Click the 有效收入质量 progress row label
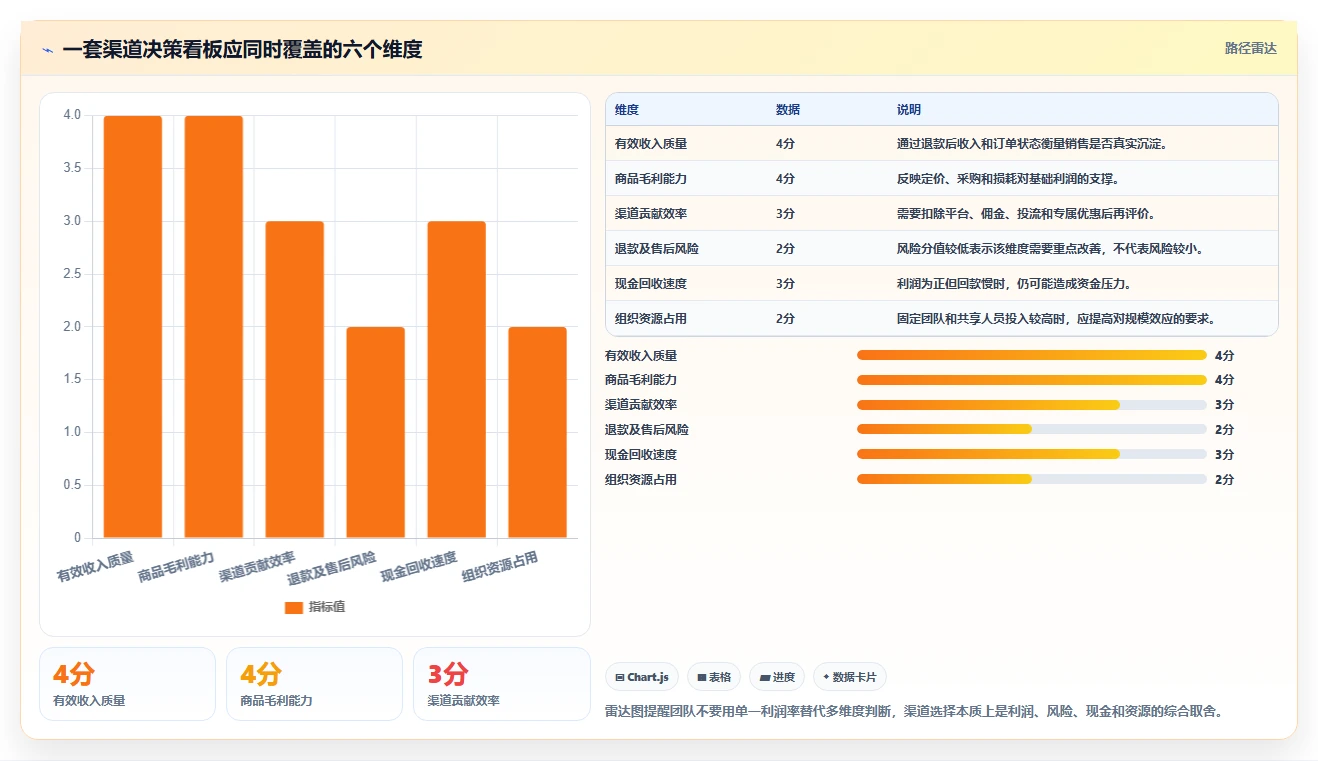Image resolution: width=1318 pixels, height=761 pixels. pos(641,355)
